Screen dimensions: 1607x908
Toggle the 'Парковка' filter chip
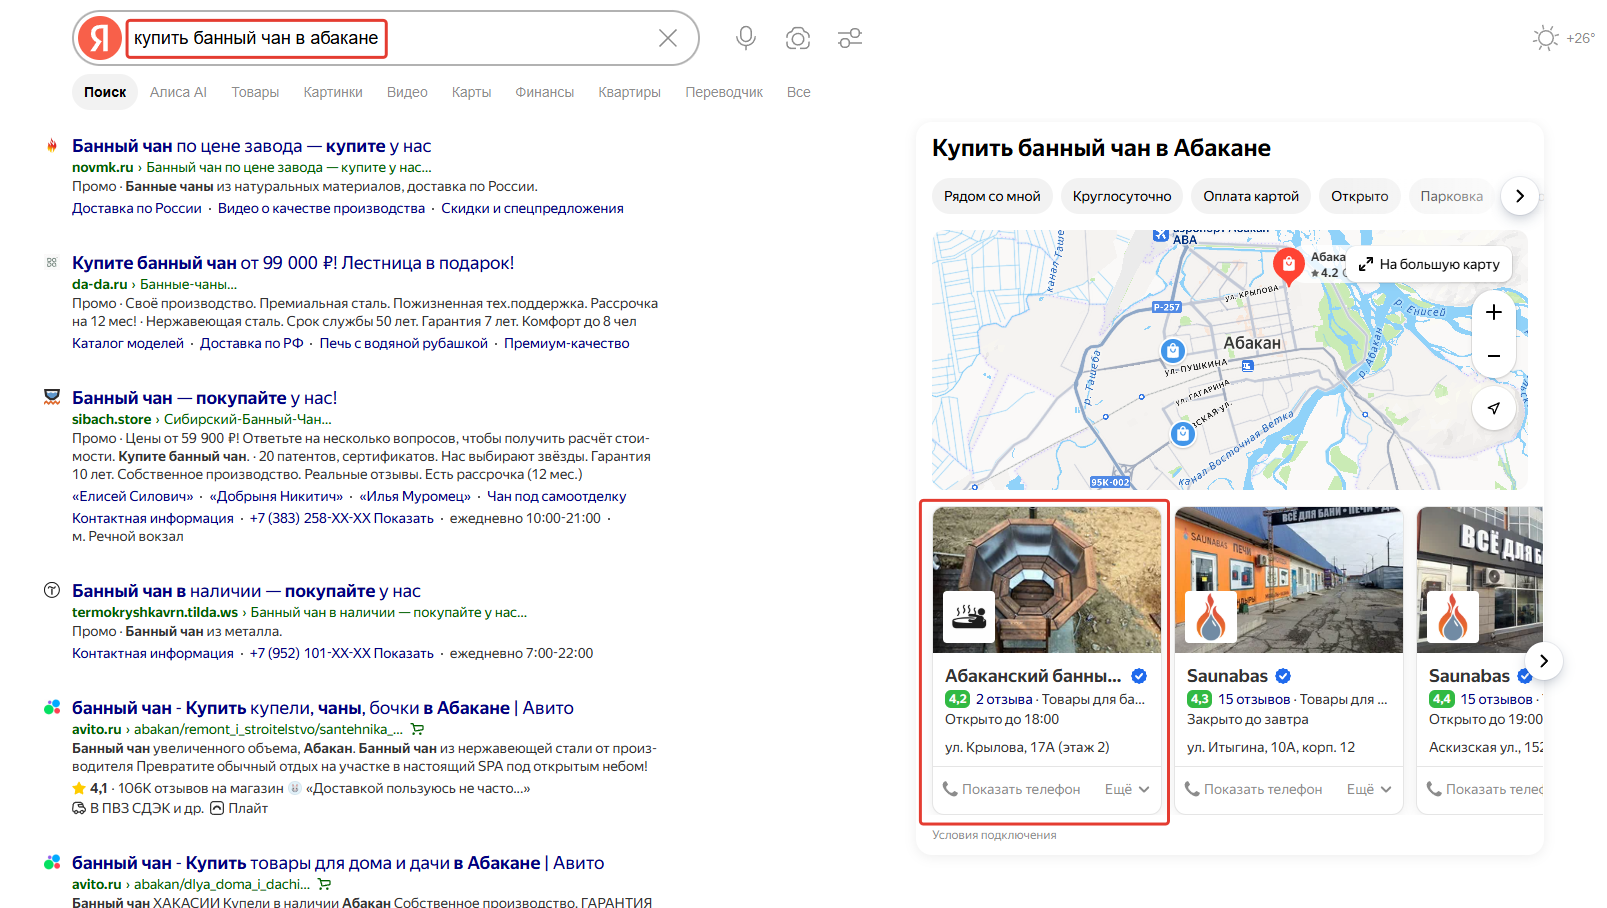tap(1452, 196)
